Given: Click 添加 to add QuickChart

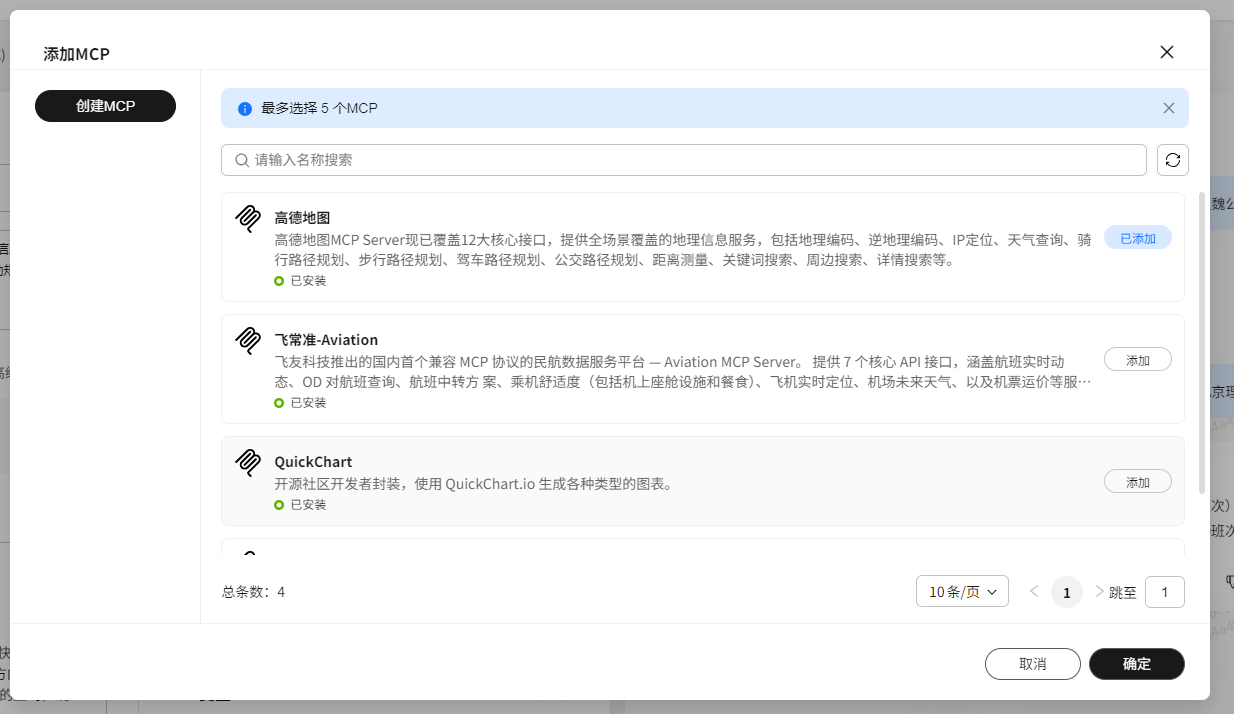Looking at the screenshot, I should click(1137, 481).
